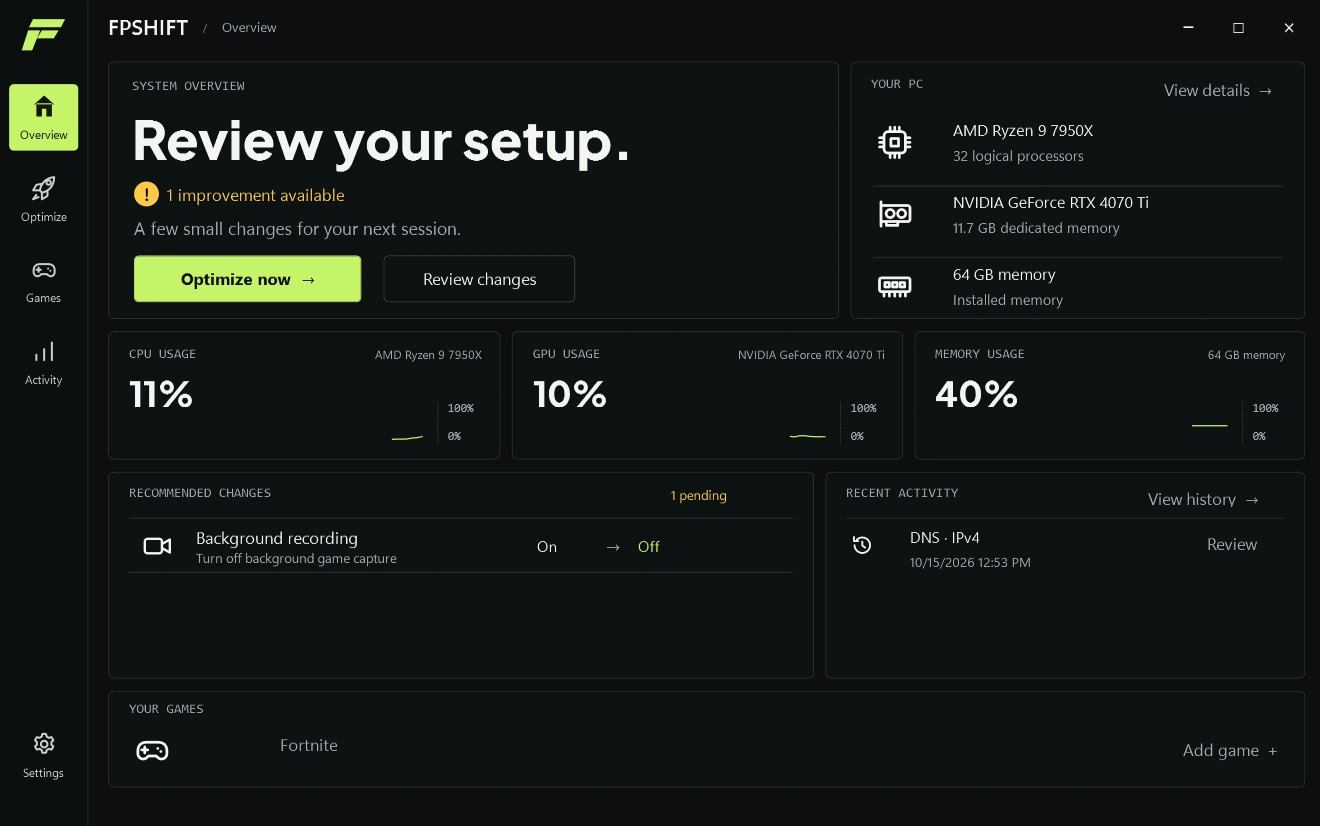
Task: Open View history for recent activity
Action: [x=1204, y=499]
